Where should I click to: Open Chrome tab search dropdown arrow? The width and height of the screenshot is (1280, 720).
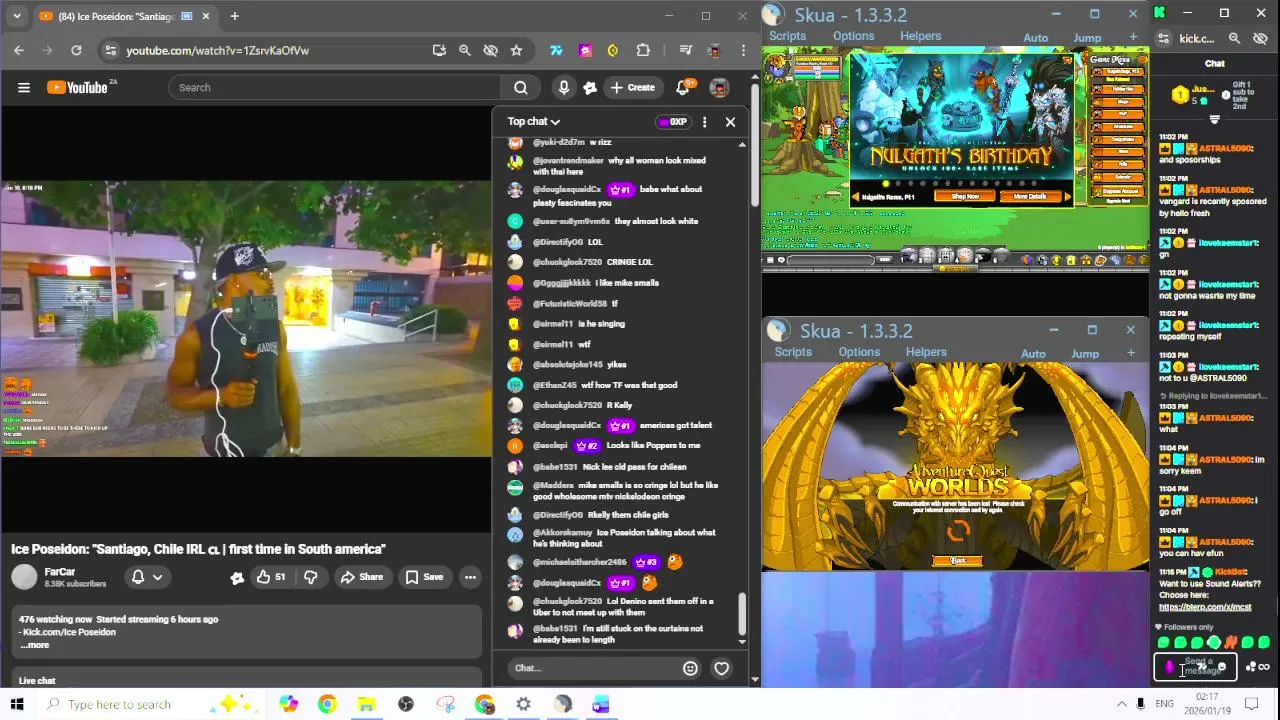point(17,16)
